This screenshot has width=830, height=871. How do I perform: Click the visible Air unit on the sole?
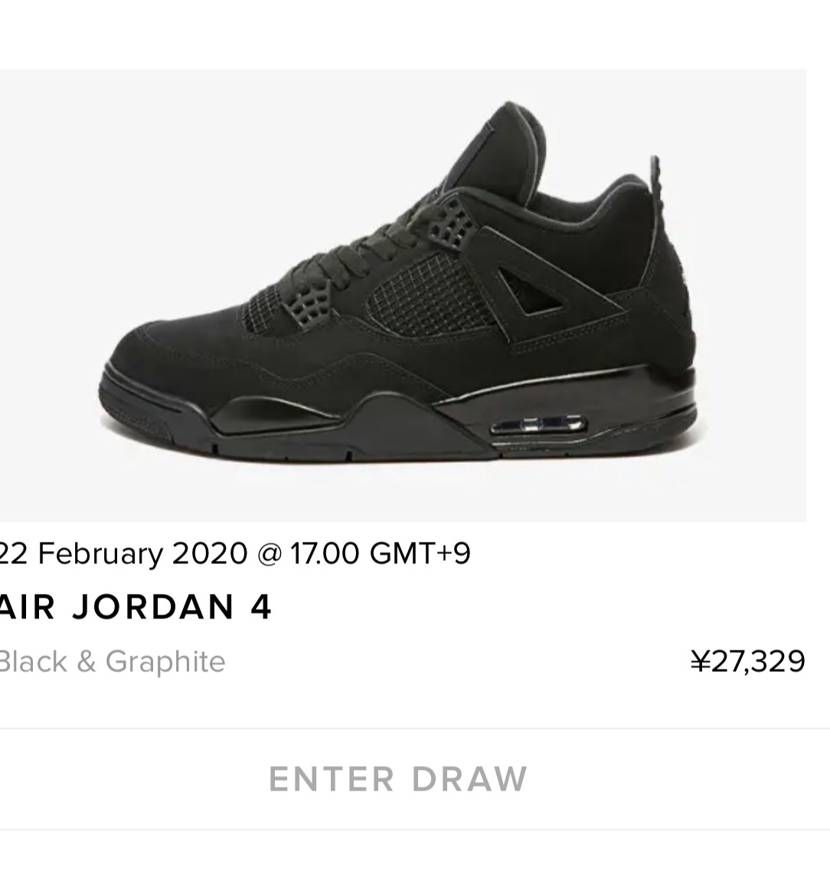pyautogui.click(x=538, y=426)
